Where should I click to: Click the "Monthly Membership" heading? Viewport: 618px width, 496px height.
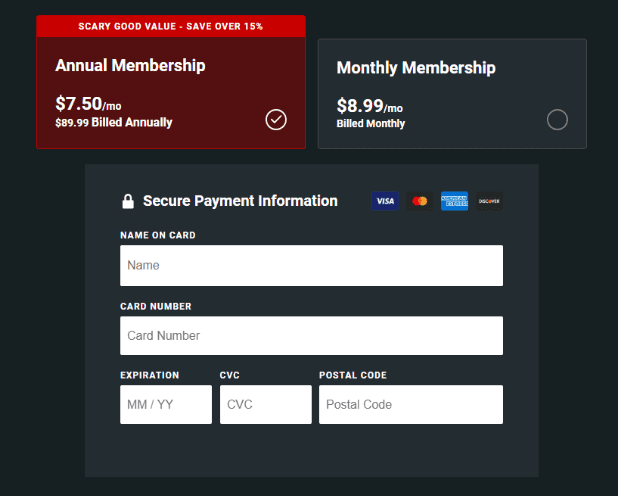click(416, 68)
